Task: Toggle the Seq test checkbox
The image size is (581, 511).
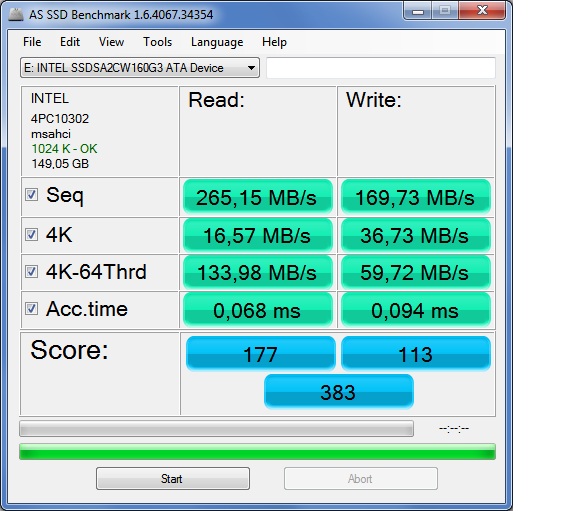Action: 31,195
